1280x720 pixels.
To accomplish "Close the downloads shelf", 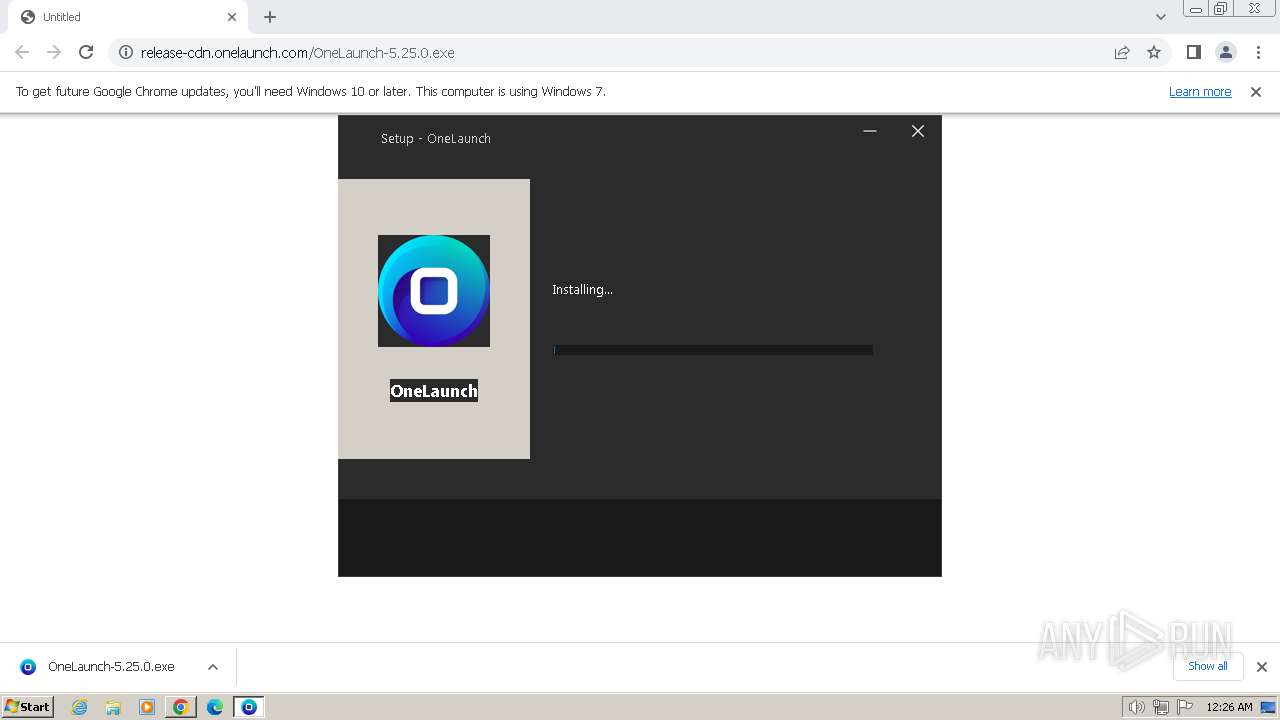I will click(x=1262, y=667).
